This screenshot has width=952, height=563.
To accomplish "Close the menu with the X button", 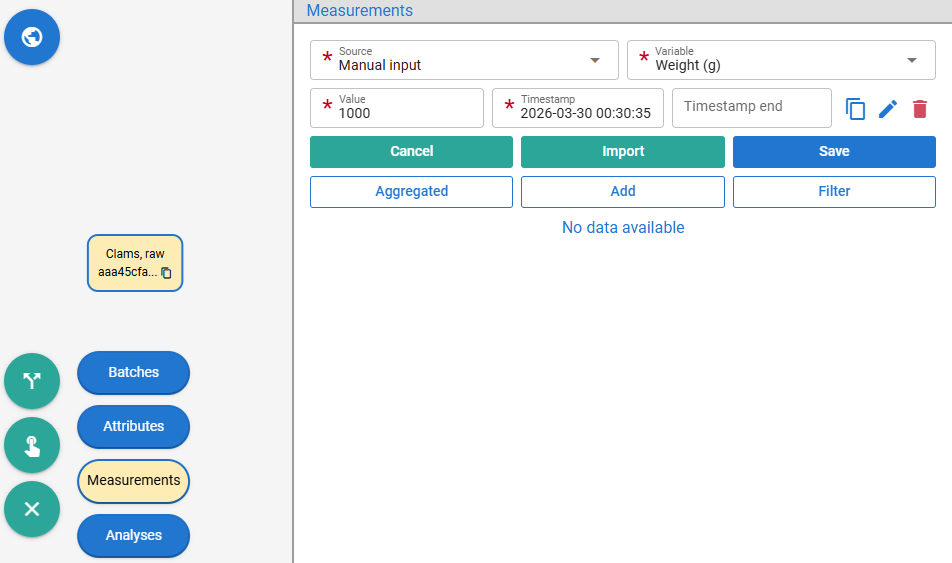I will (x=32, y=509).
